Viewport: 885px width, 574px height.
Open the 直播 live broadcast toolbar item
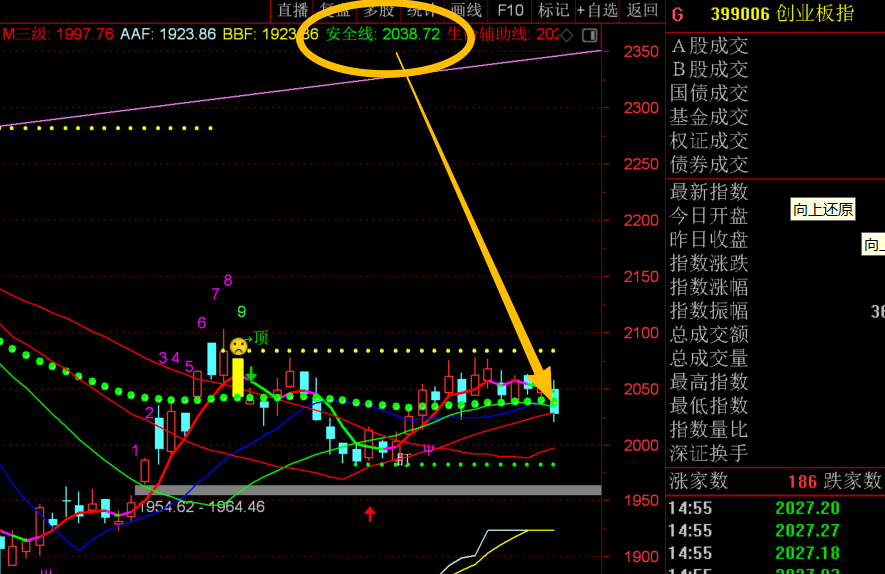[x=293, y=10]
